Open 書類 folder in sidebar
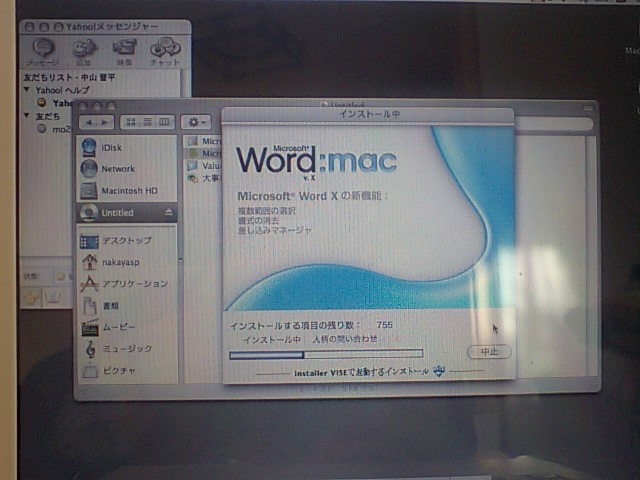 [127, 305]
